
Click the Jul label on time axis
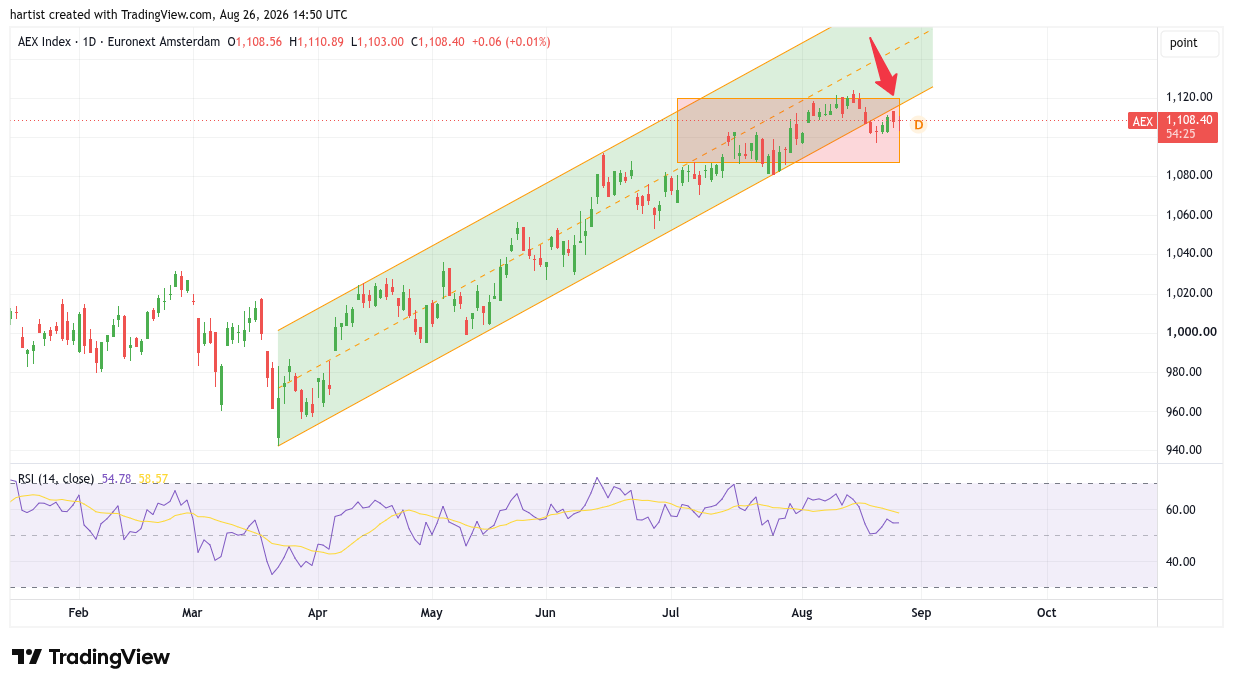[671, 612]
